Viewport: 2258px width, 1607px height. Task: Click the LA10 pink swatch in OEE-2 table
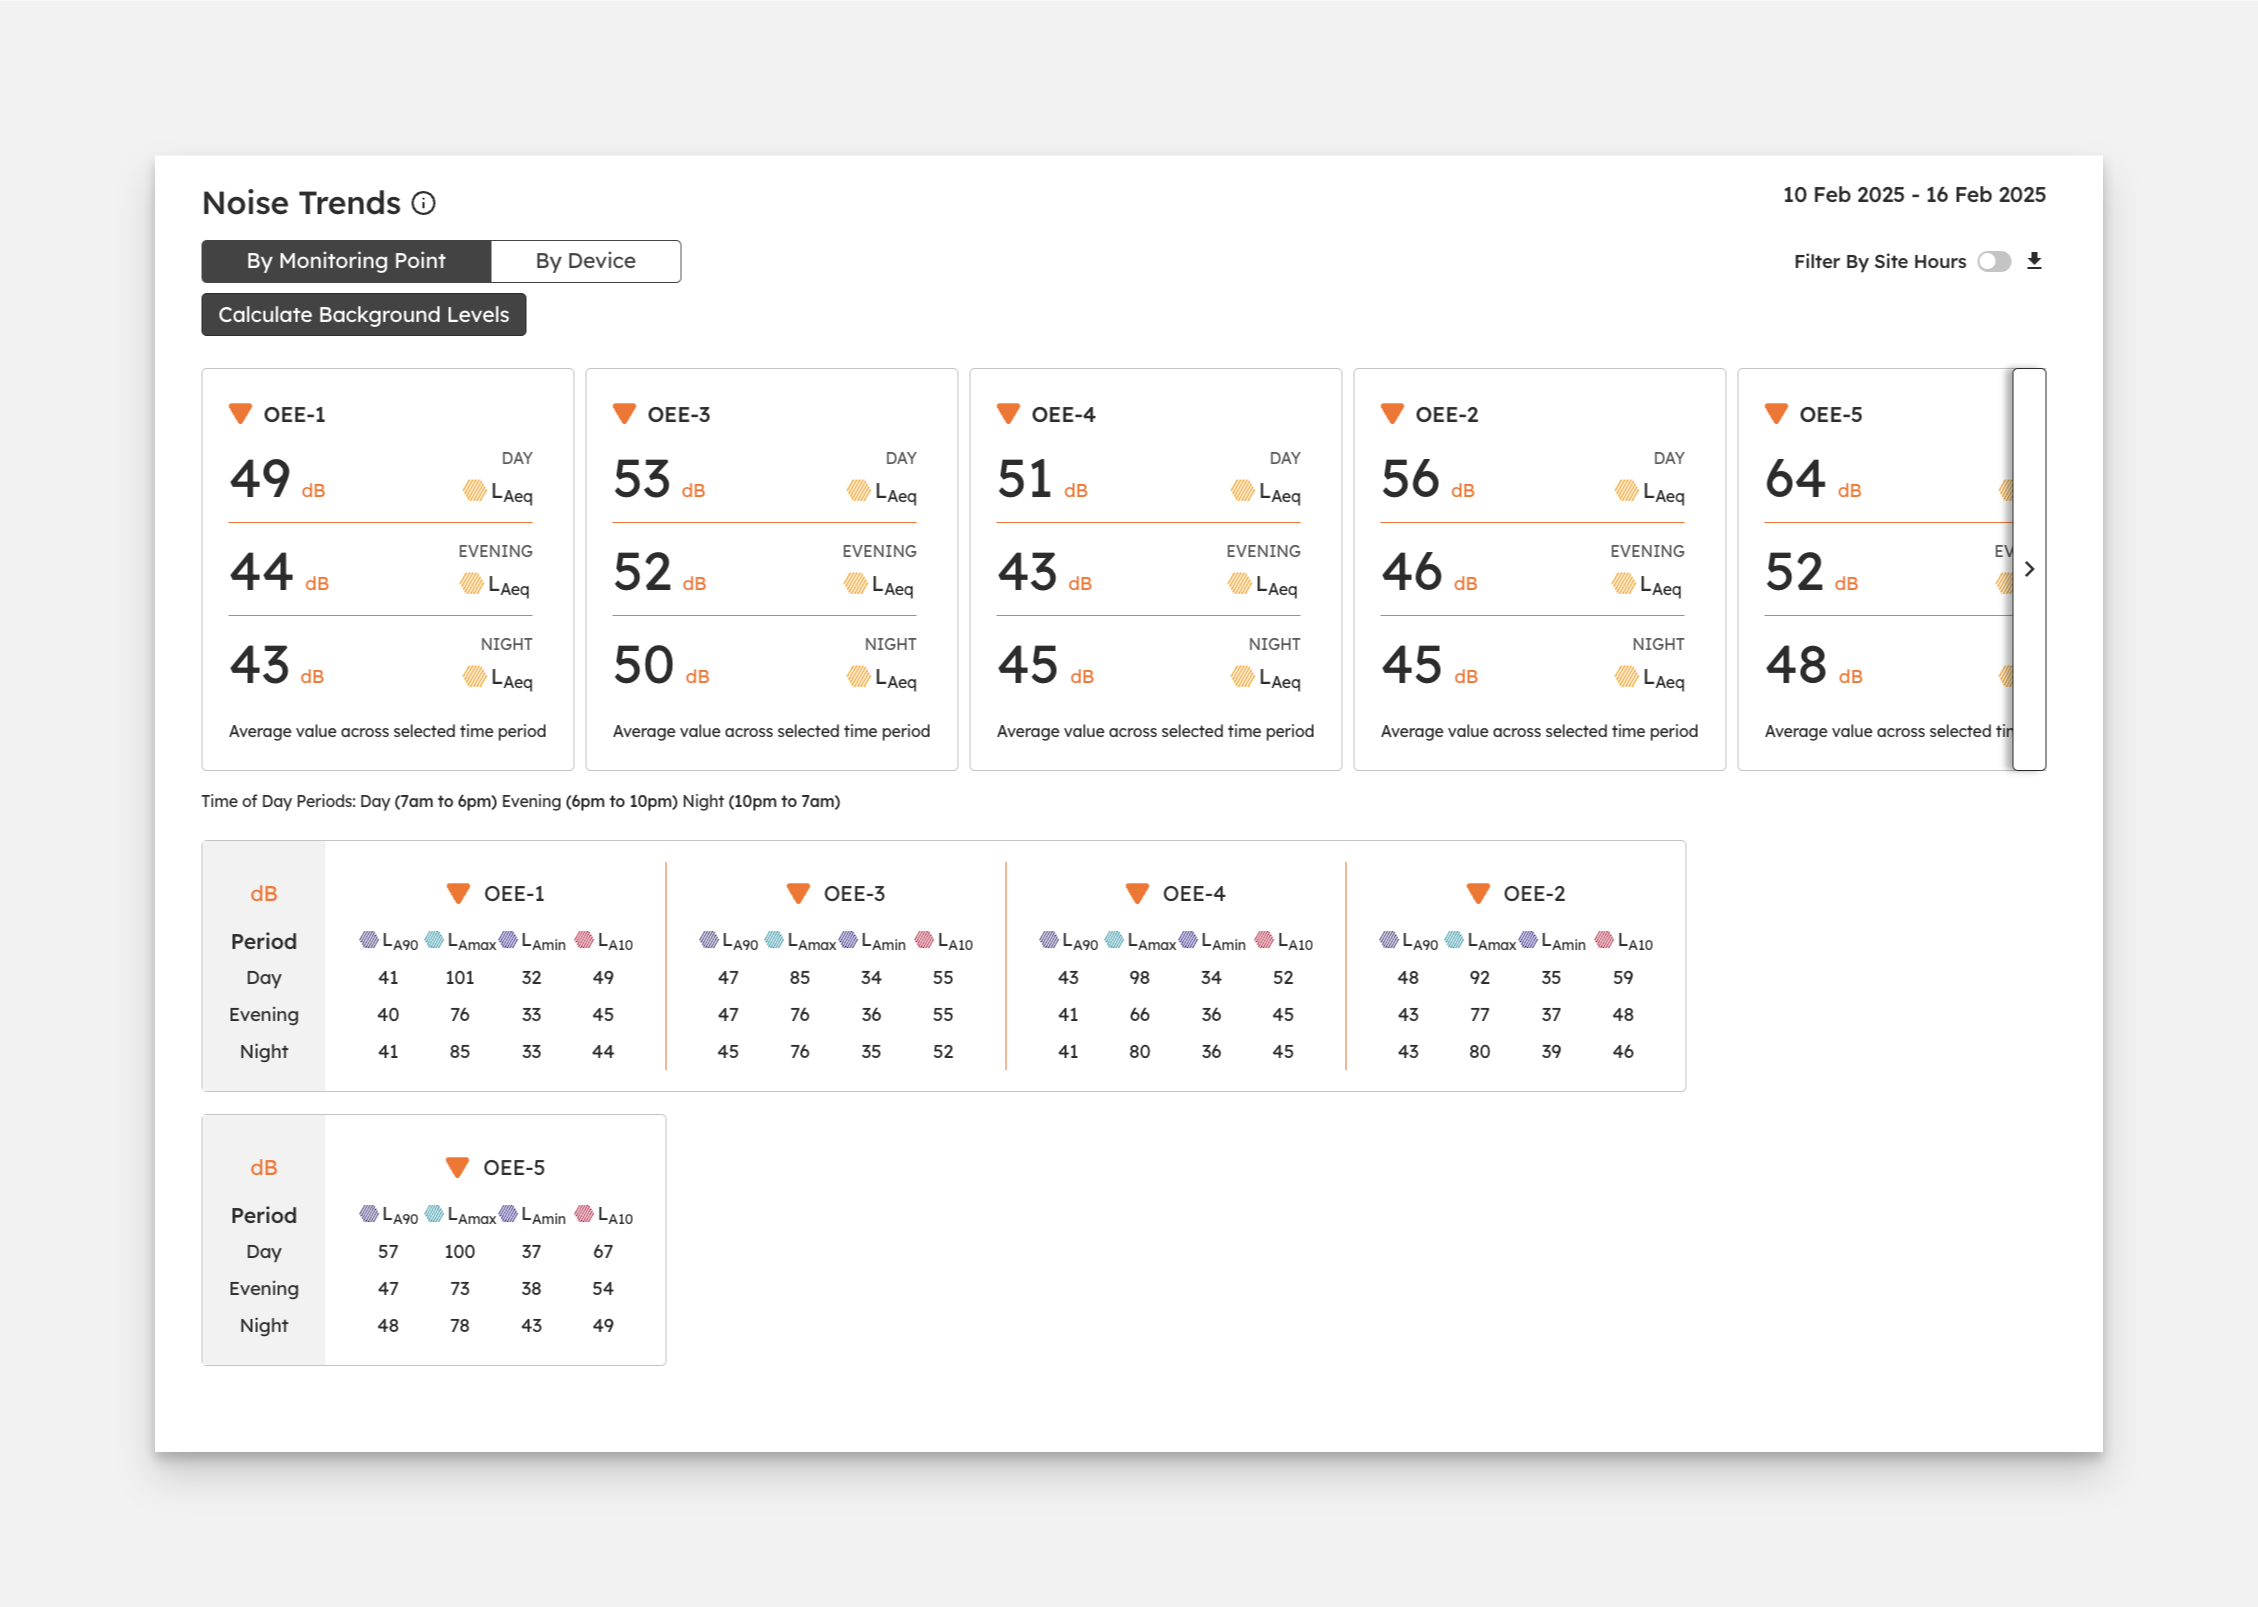1604,940
